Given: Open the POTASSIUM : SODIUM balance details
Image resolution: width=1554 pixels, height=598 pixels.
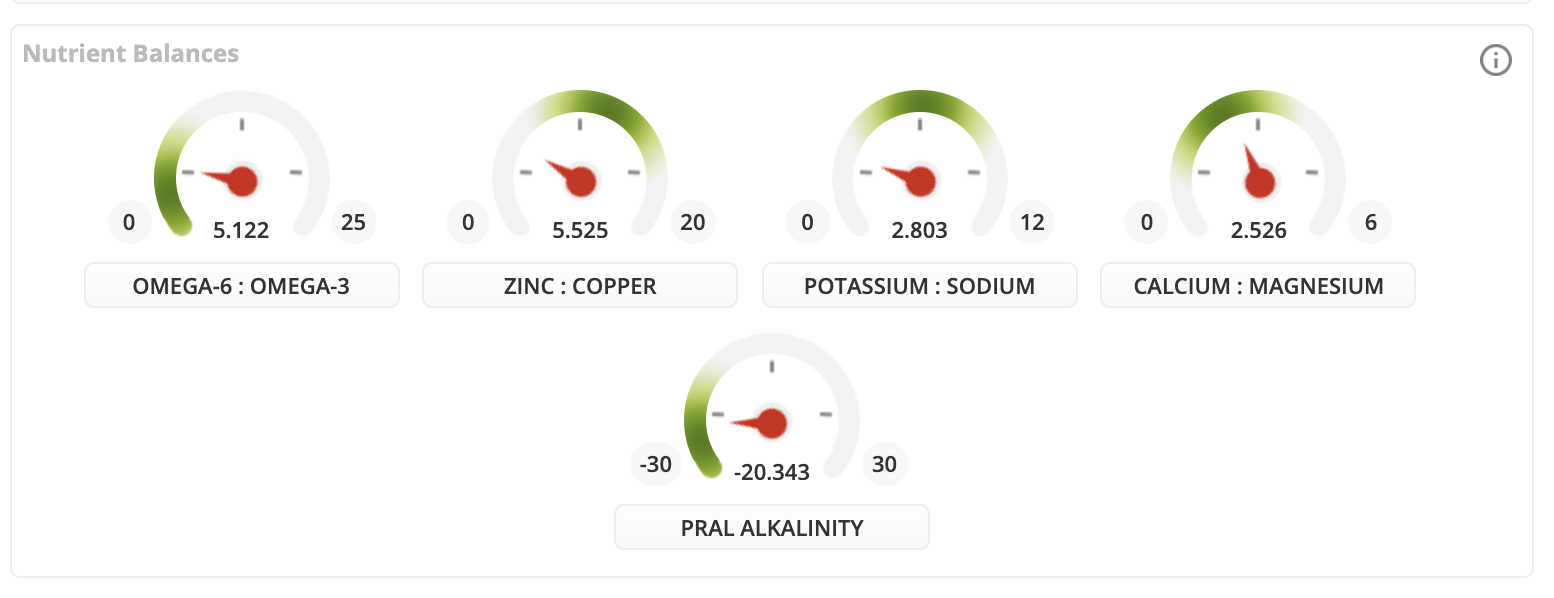Looking at the screenshot, I should tap(919, 285).
